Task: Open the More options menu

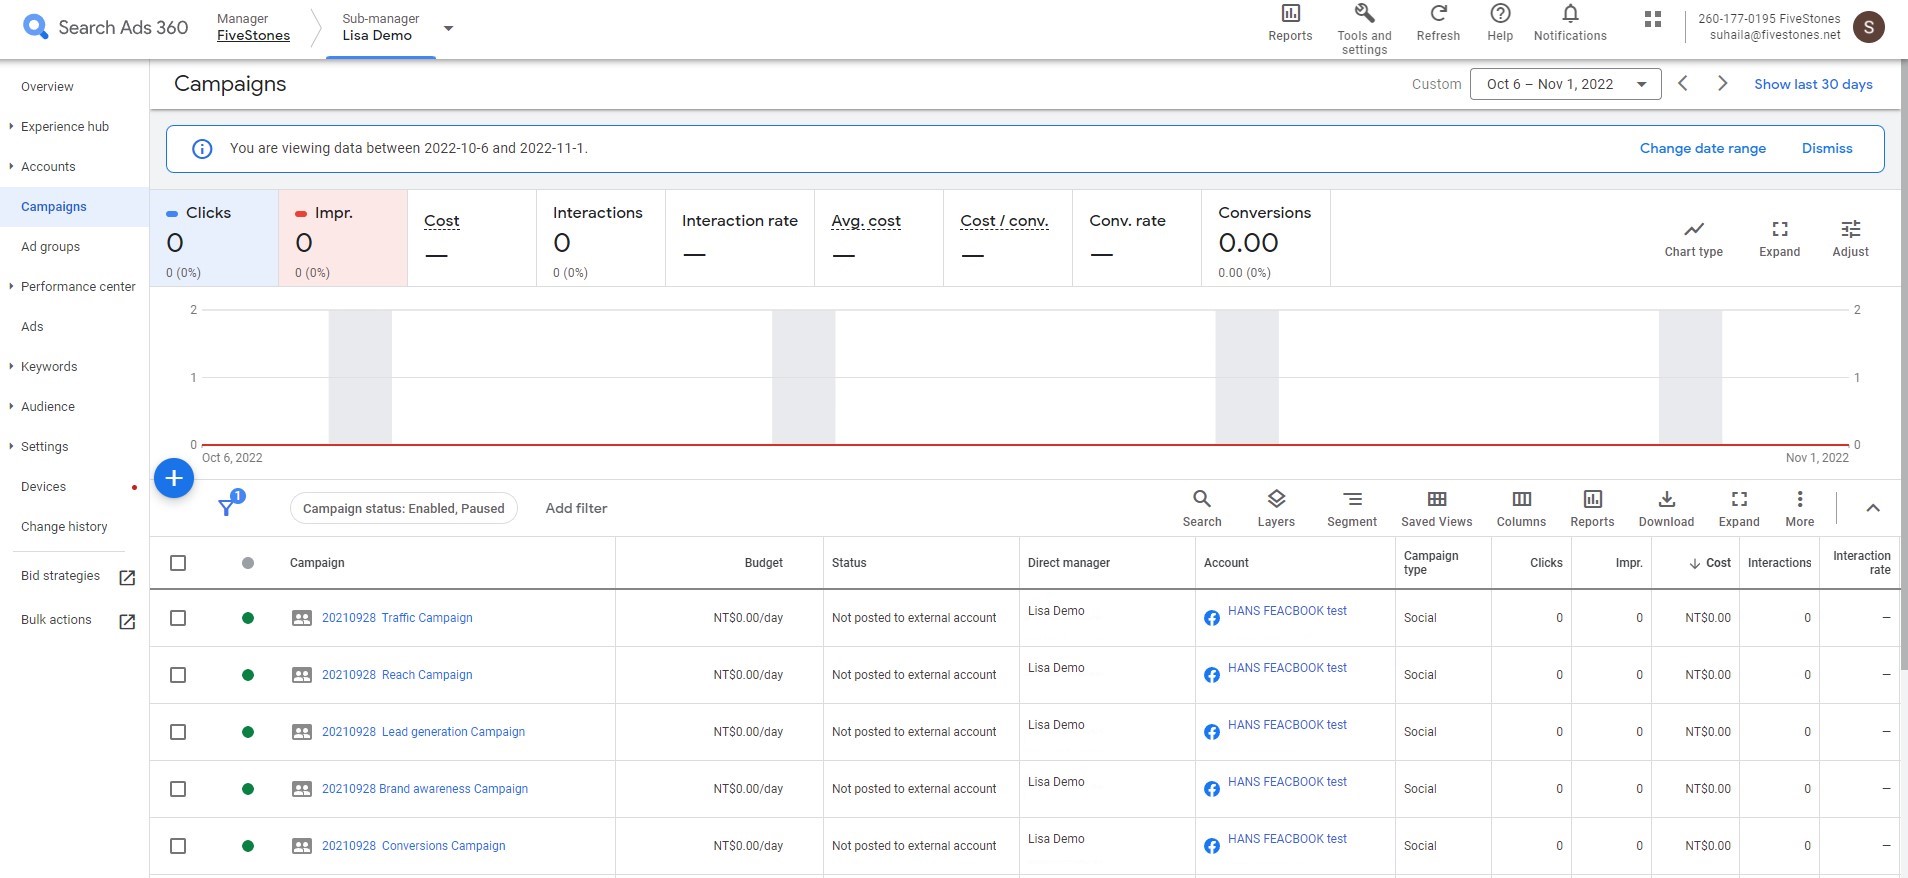Action: pos(1799,508)
